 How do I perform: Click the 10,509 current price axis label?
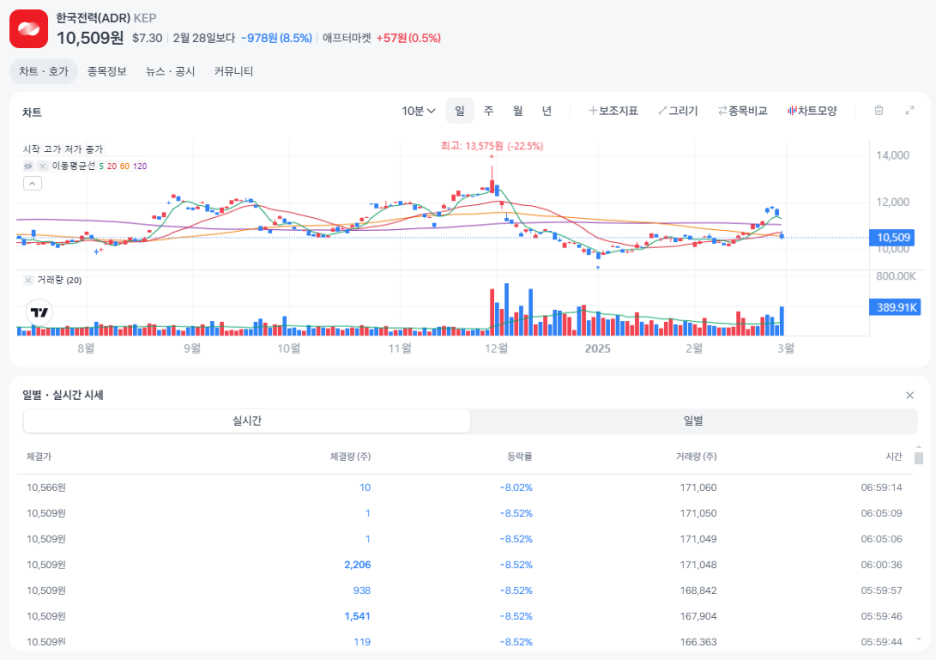pyautogui.click(x=892, y=238)
